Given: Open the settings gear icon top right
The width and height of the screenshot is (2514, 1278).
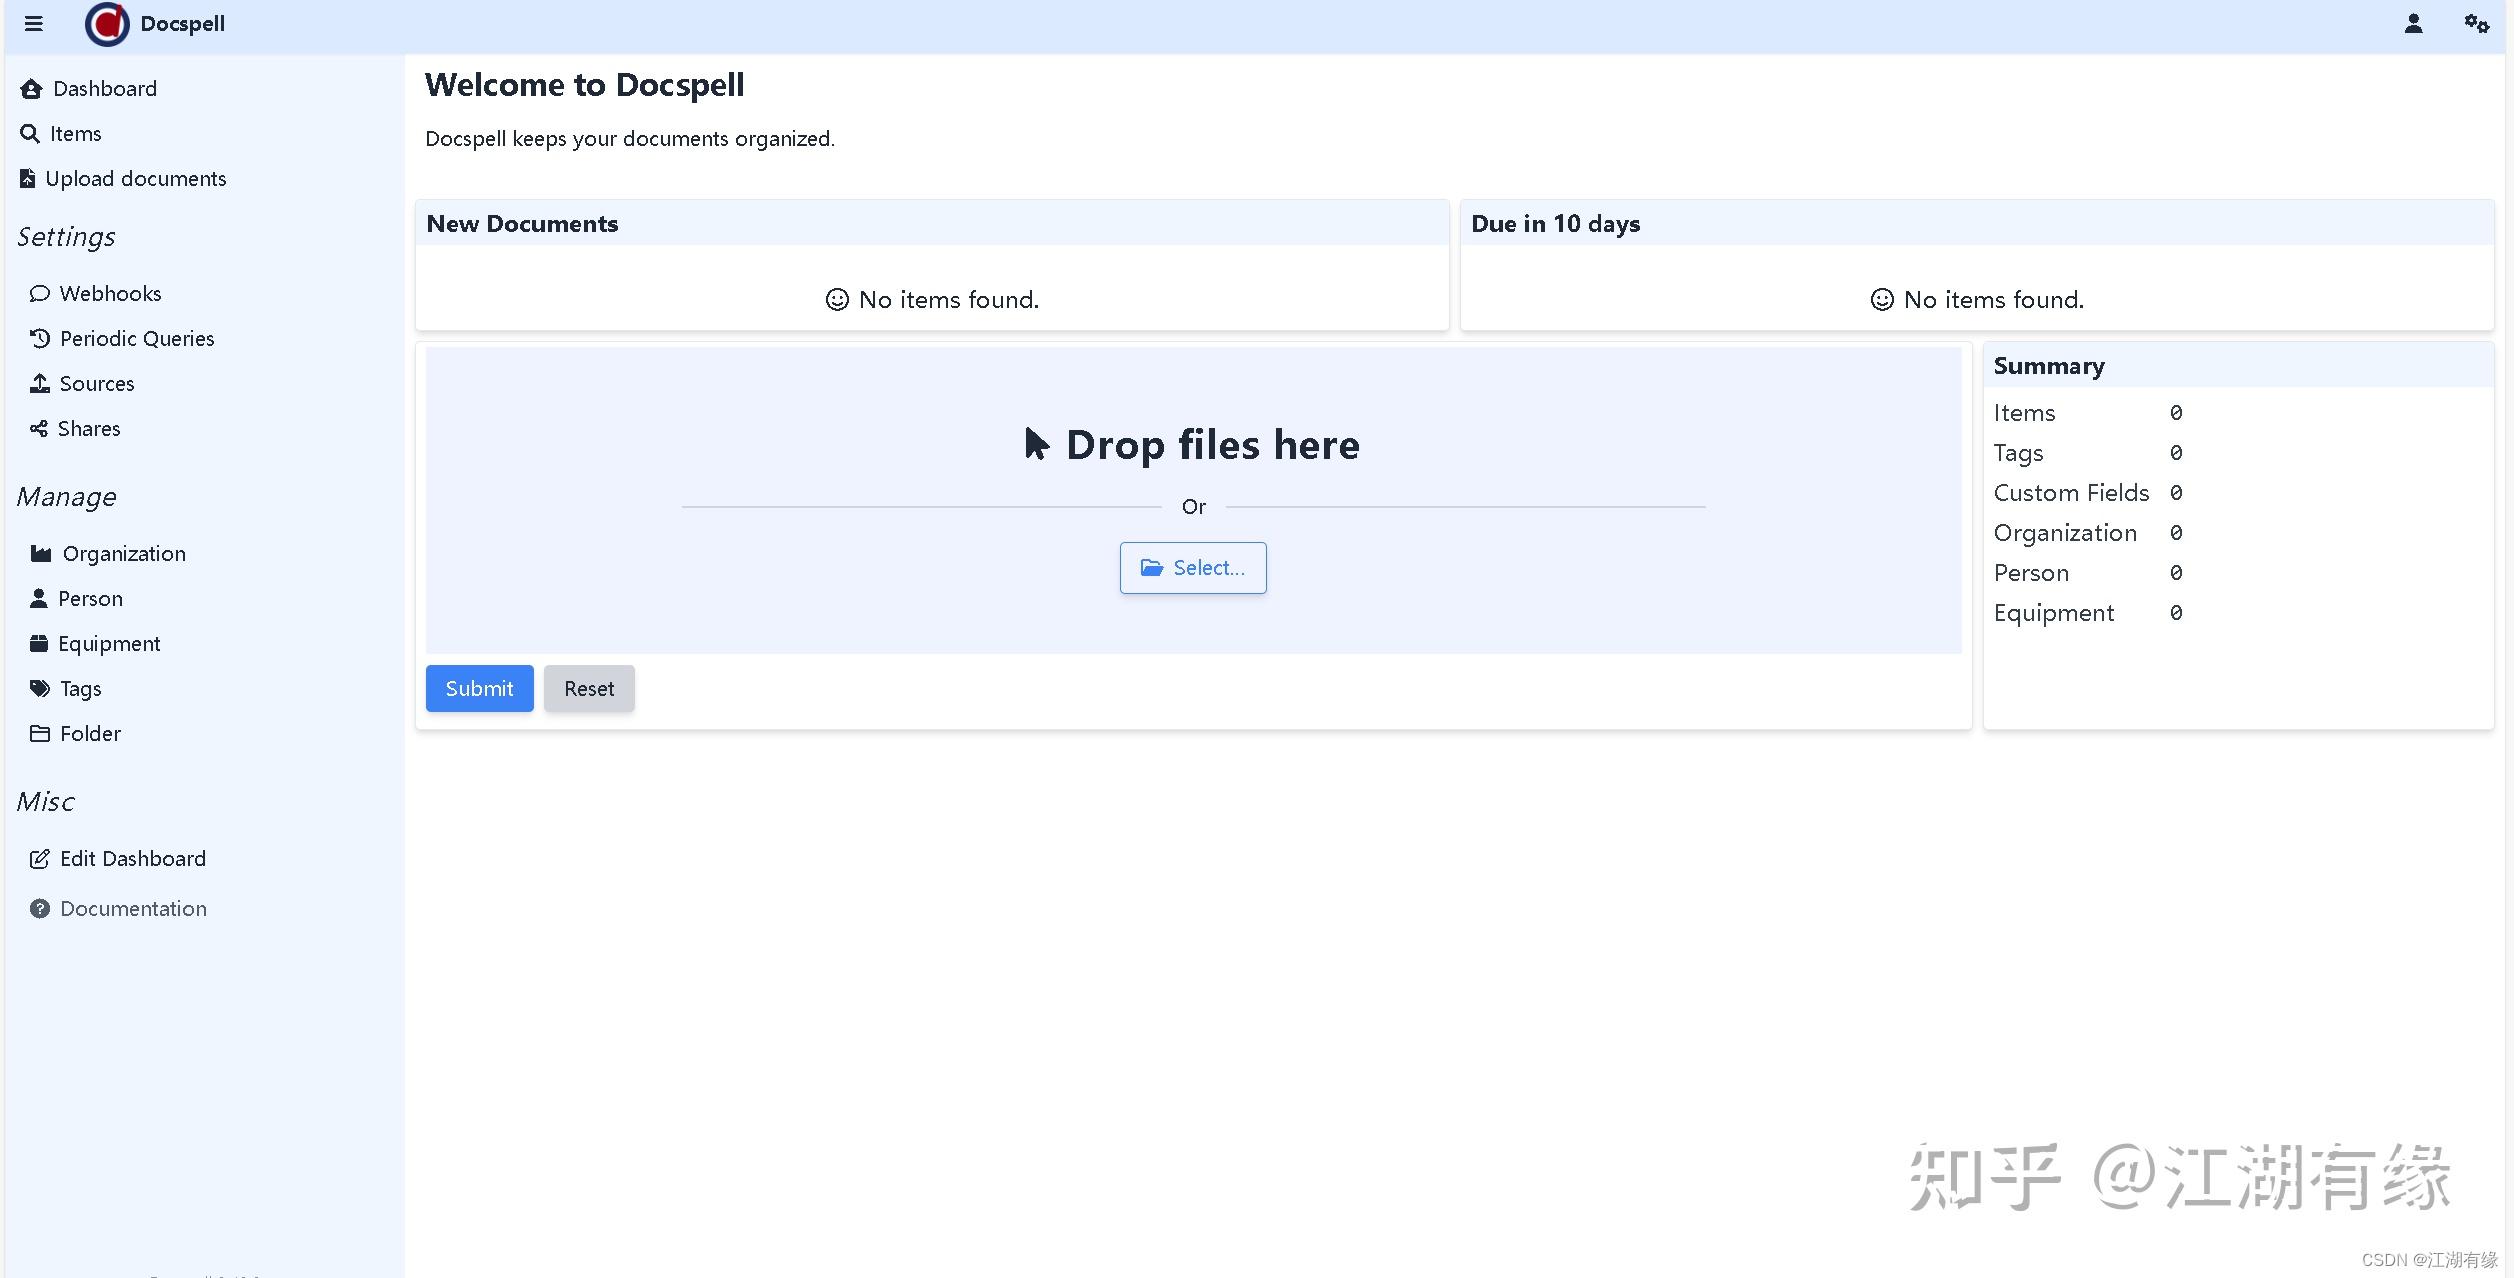Looking at the screenshot, I should click(x=2476, y=22).
